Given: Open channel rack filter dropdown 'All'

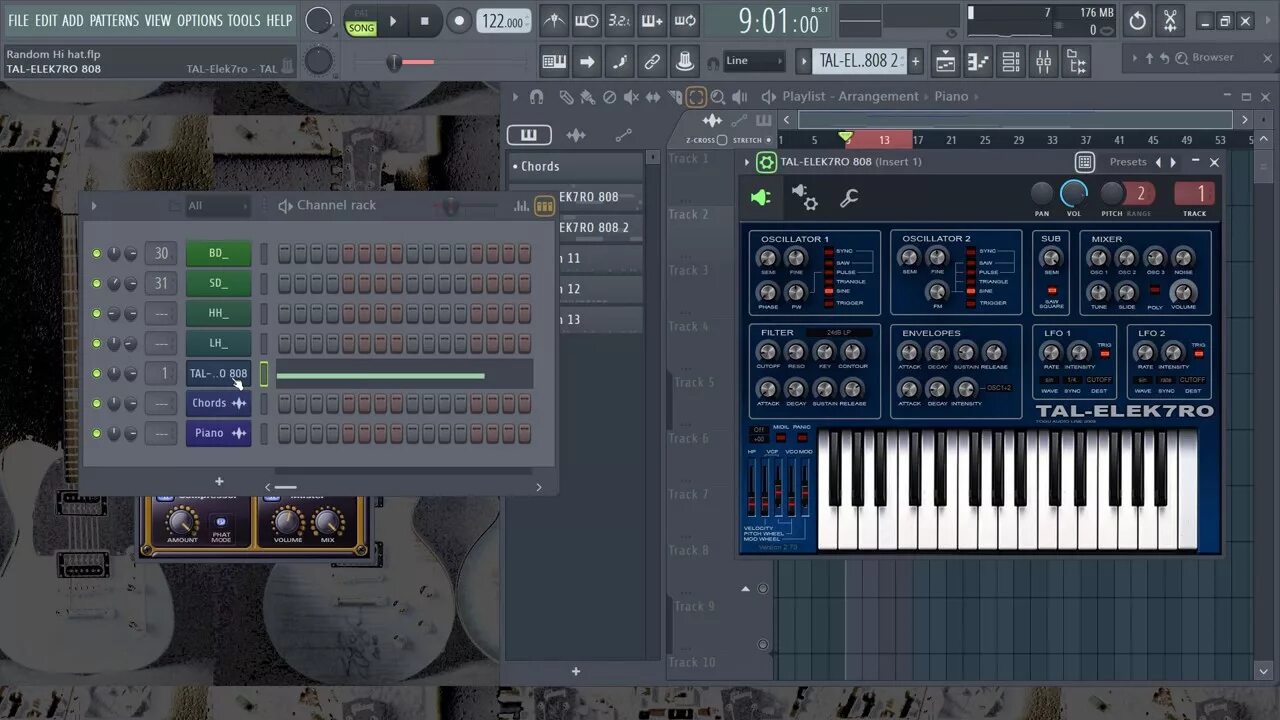Looking at the screenshot, I should click(217, 206).
